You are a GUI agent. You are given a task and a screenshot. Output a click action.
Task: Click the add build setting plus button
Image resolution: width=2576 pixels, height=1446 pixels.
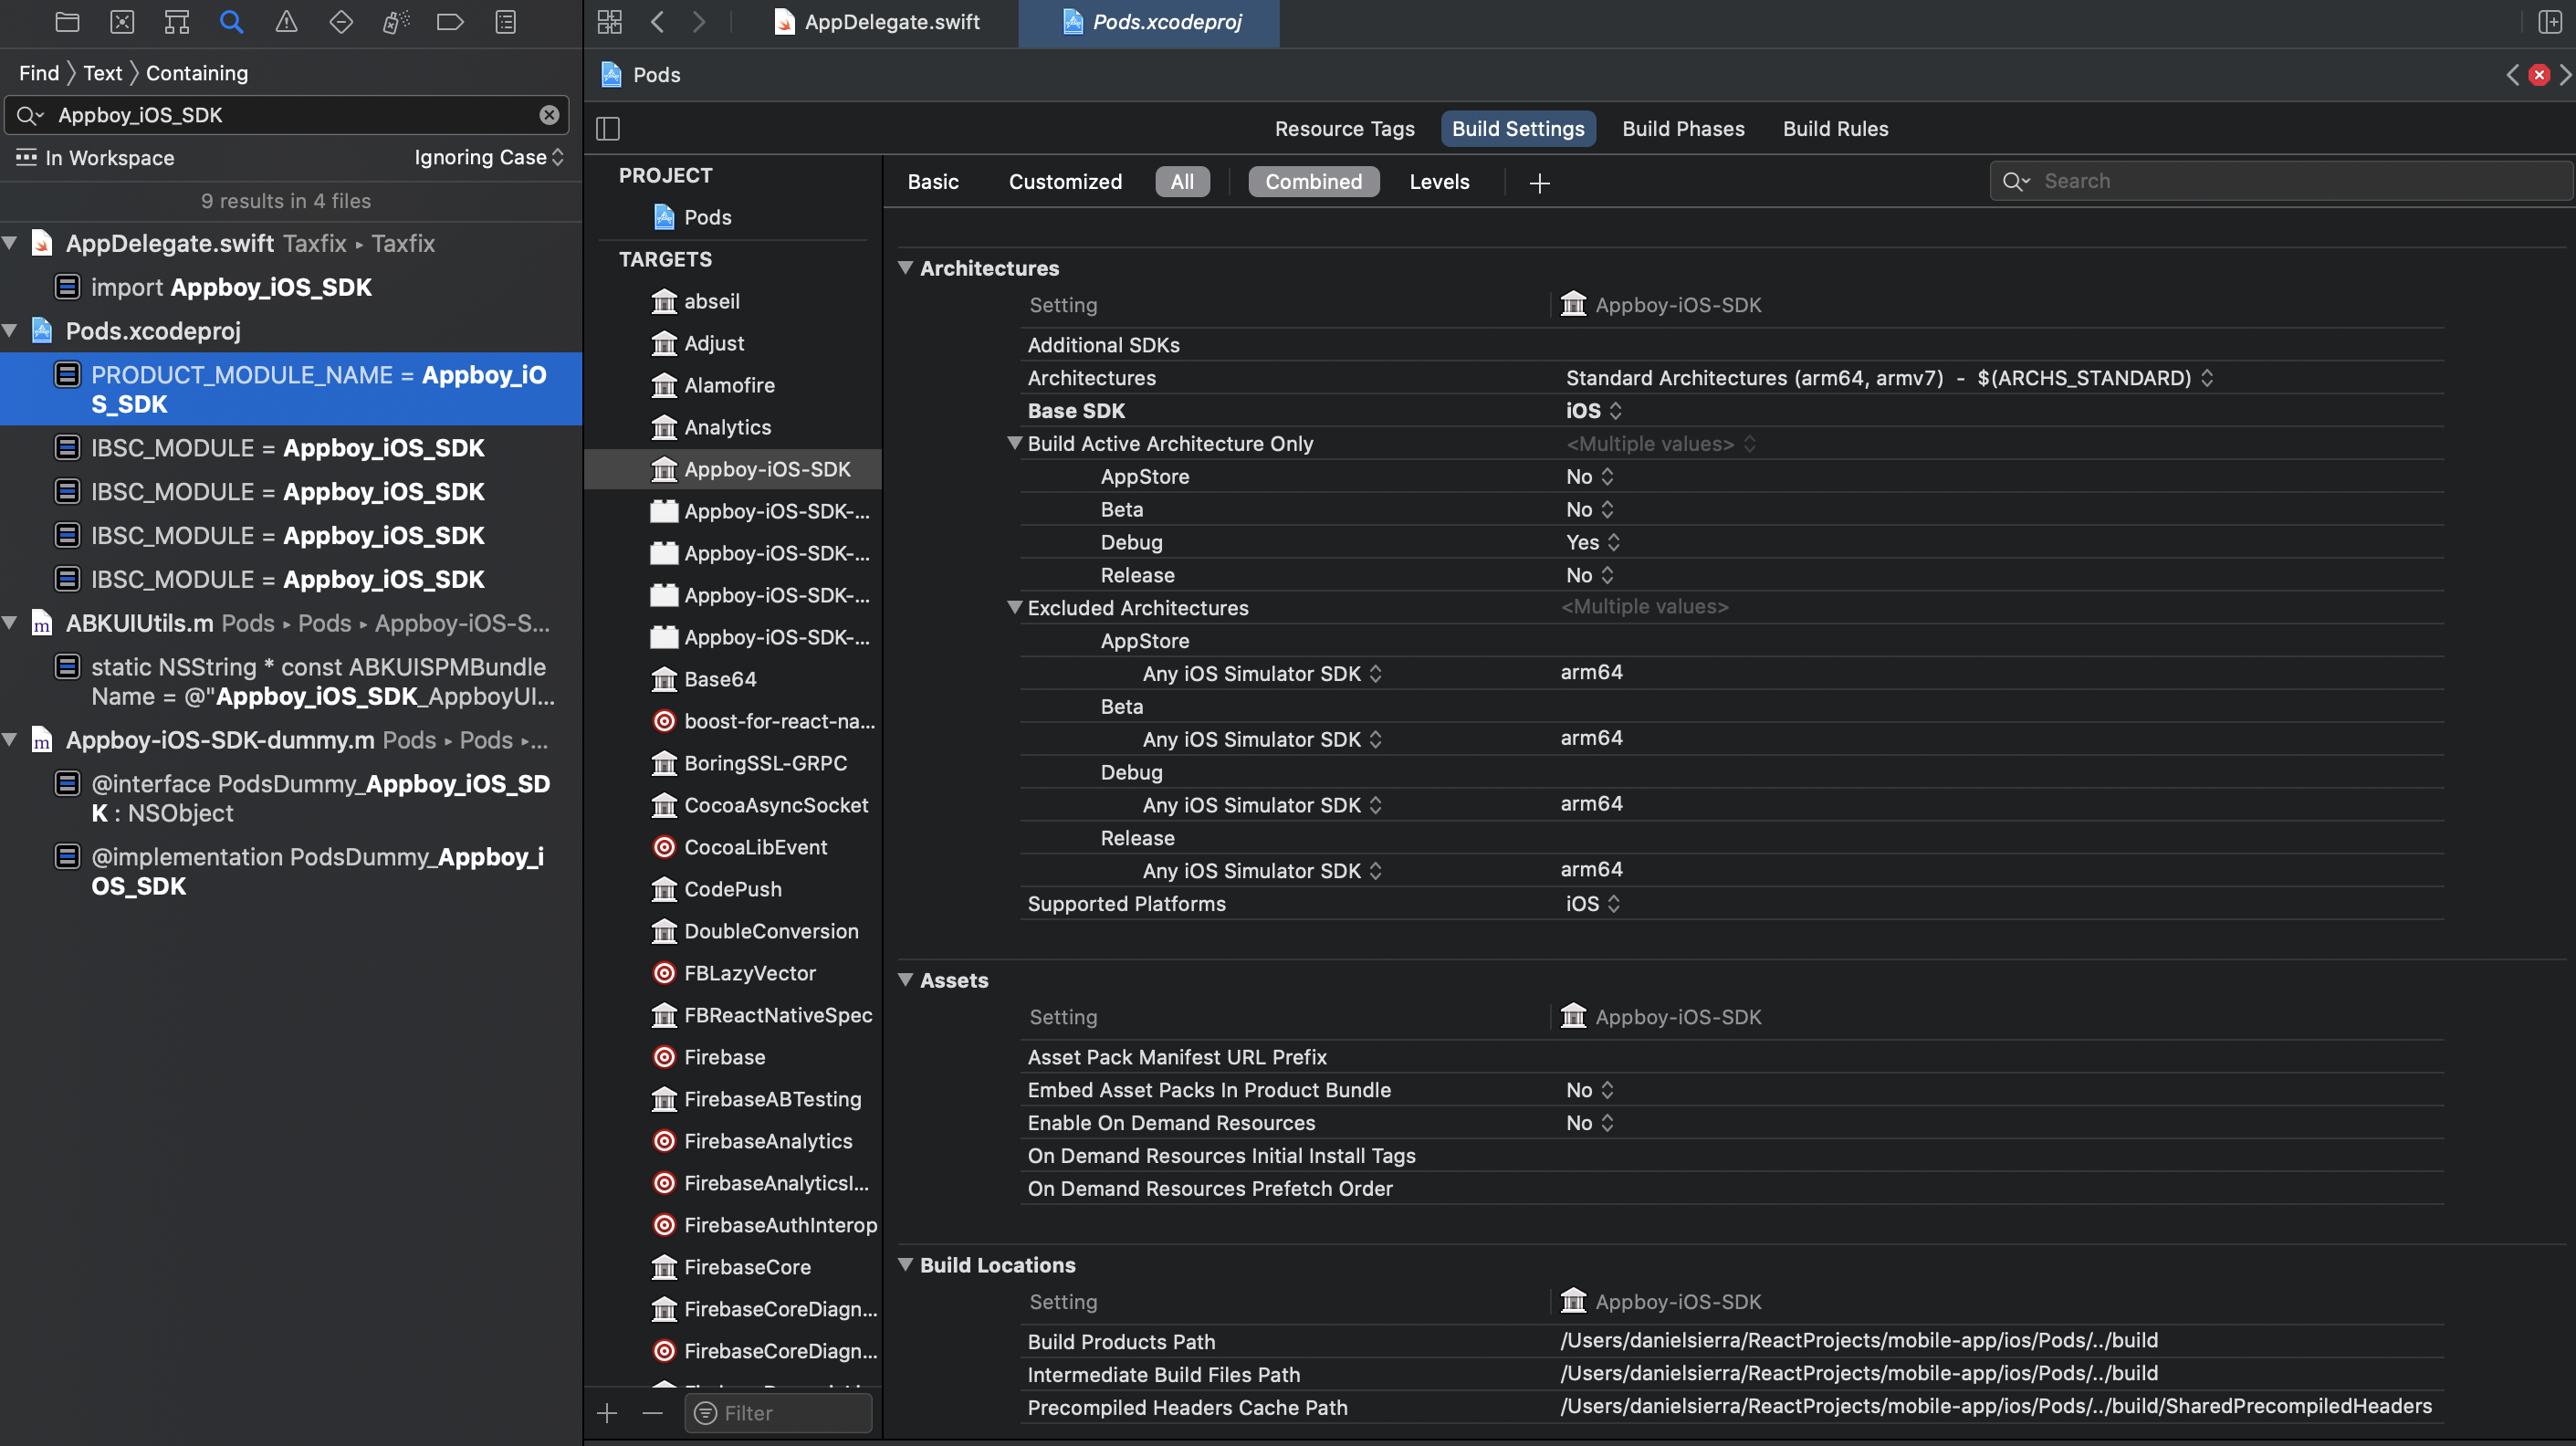(x=1539, y=182)
